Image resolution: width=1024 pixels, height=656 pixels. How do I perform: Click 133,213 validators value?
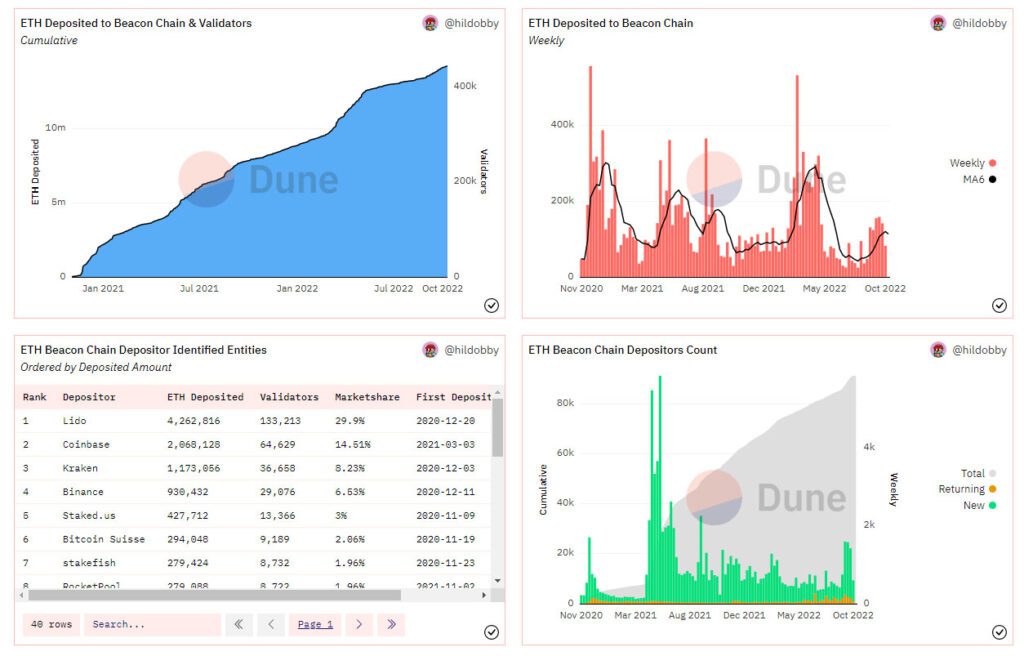point(280,421)
